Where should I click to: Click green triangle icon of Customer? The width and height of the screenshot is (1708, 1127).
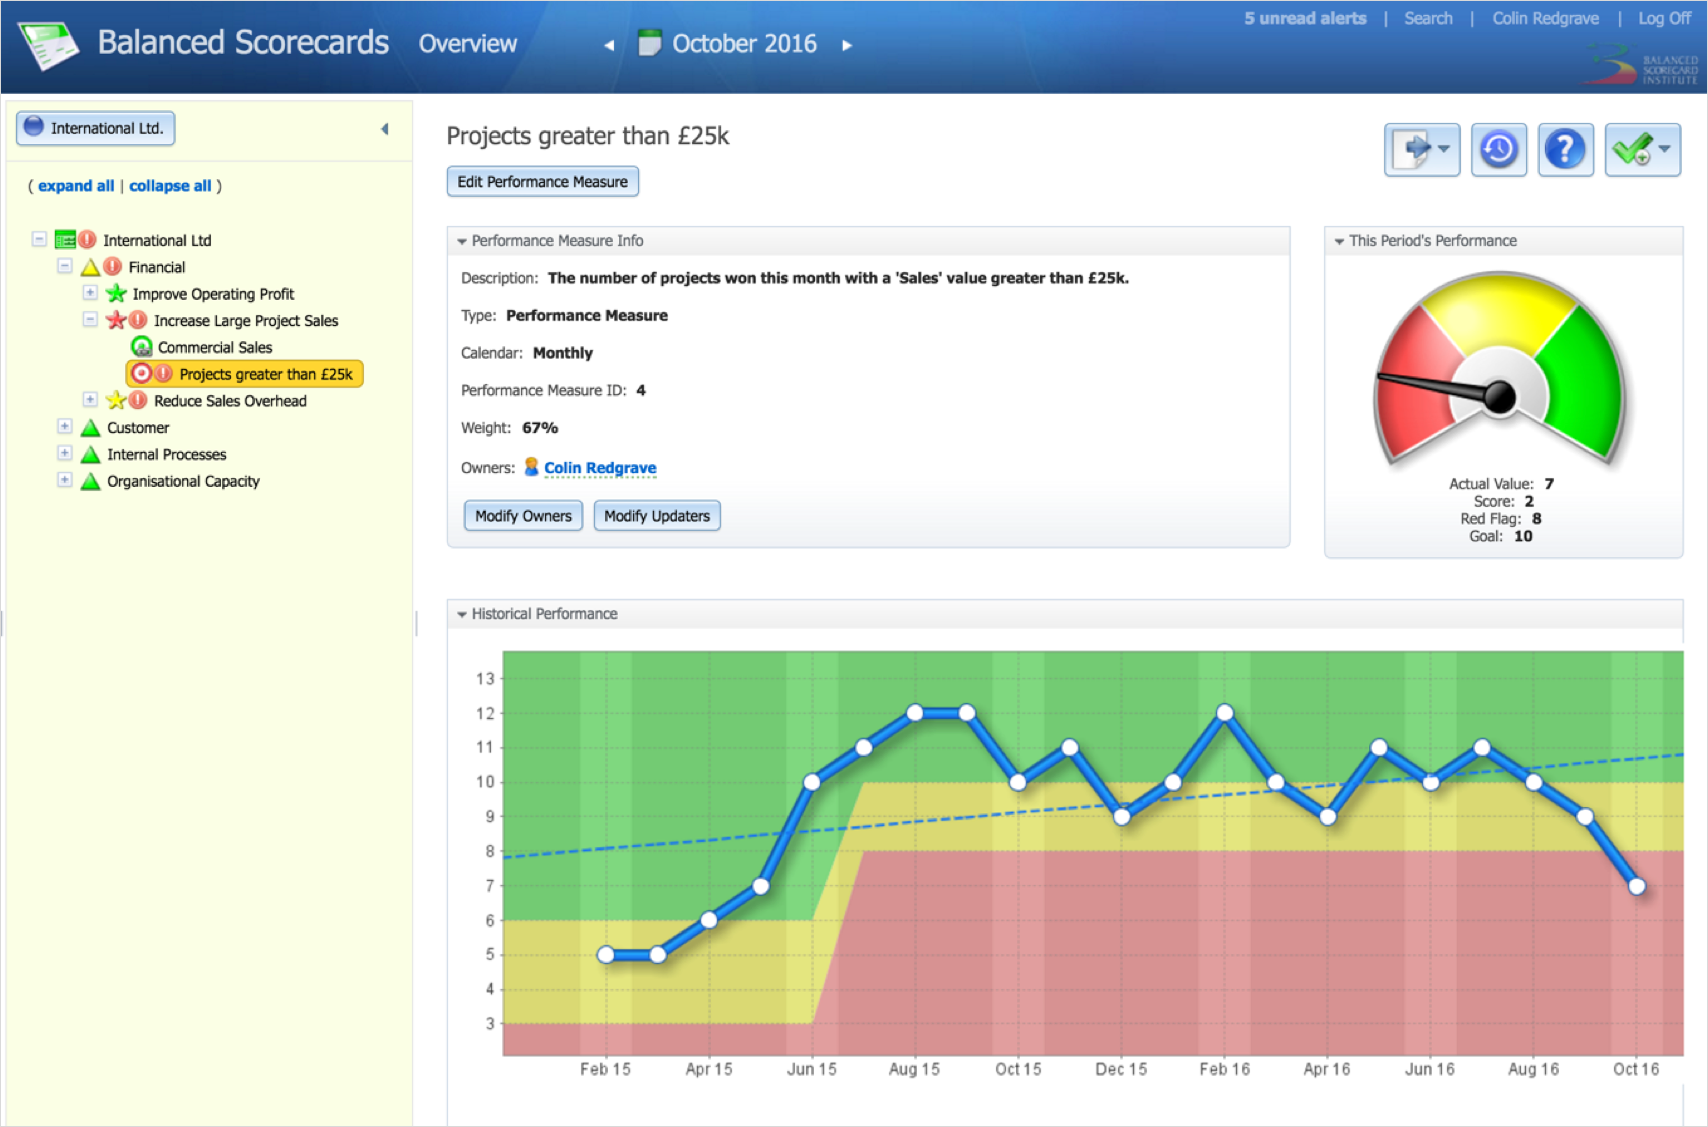(90, 427)
